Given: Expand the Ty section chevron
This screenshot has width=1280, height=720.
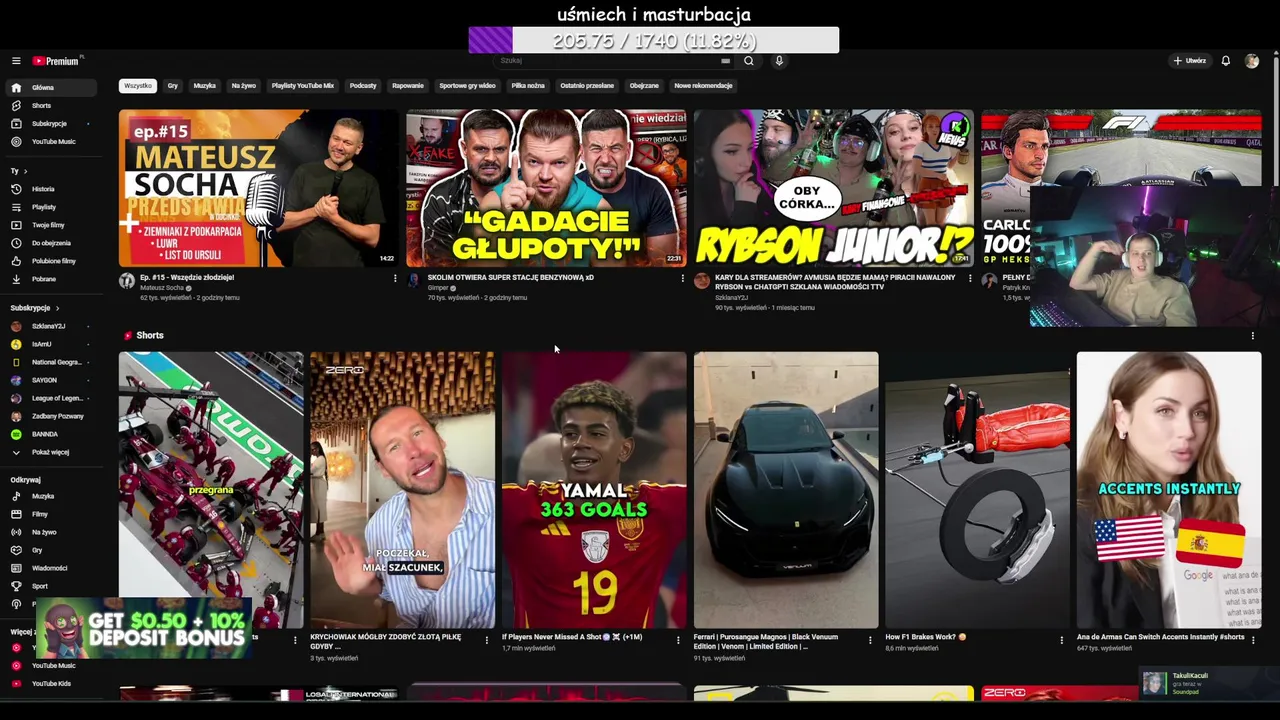Looking at the screenshot, I should pos(27,171).
